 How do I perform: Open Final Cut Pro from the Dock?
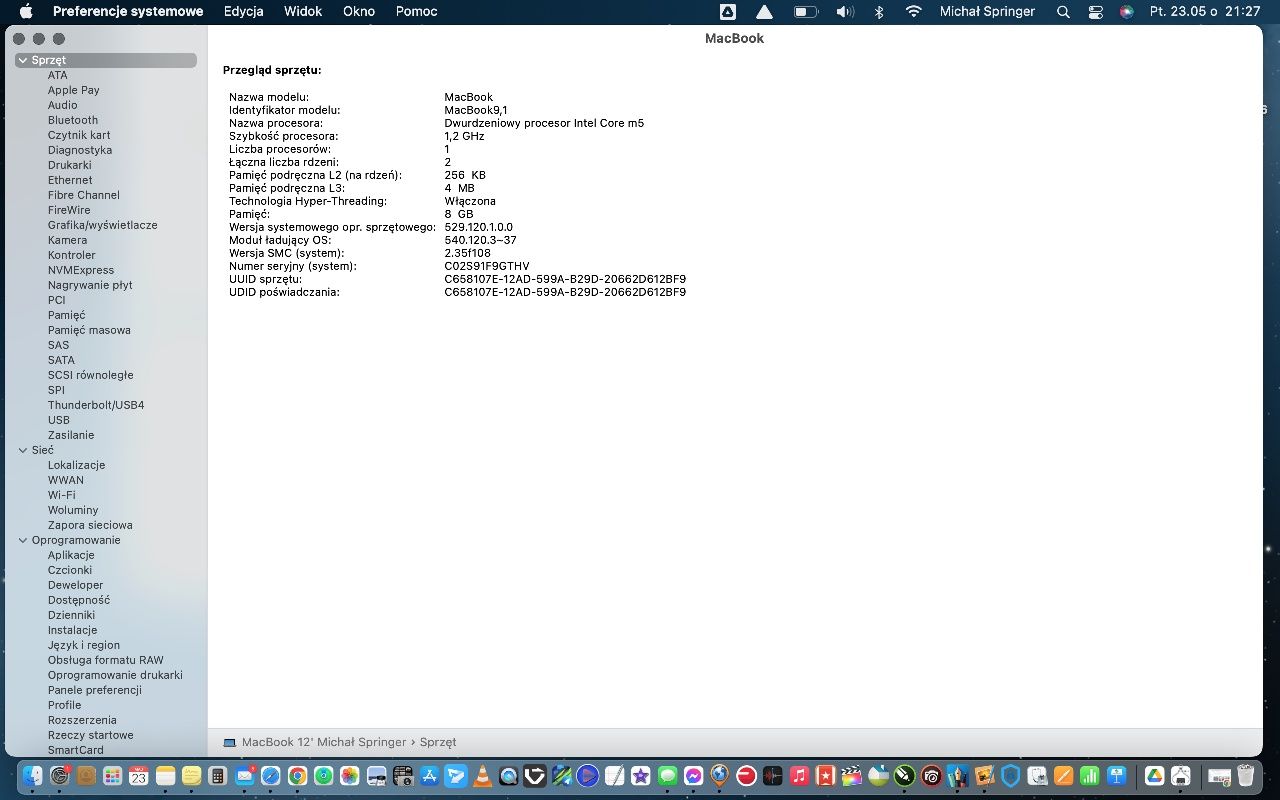pyautogui.click(x=852, y=775)
